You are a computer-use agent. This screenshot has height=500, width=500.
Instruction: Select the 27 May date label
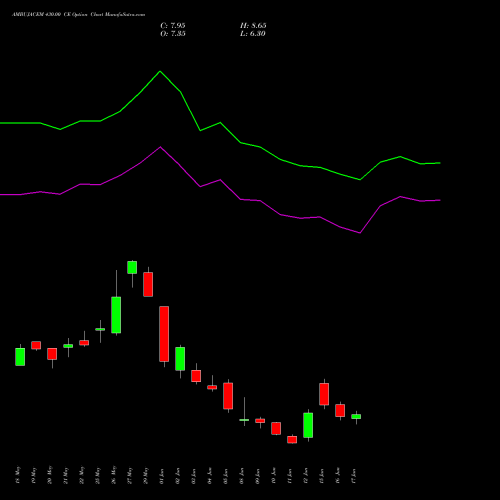(x=130, y=475)
